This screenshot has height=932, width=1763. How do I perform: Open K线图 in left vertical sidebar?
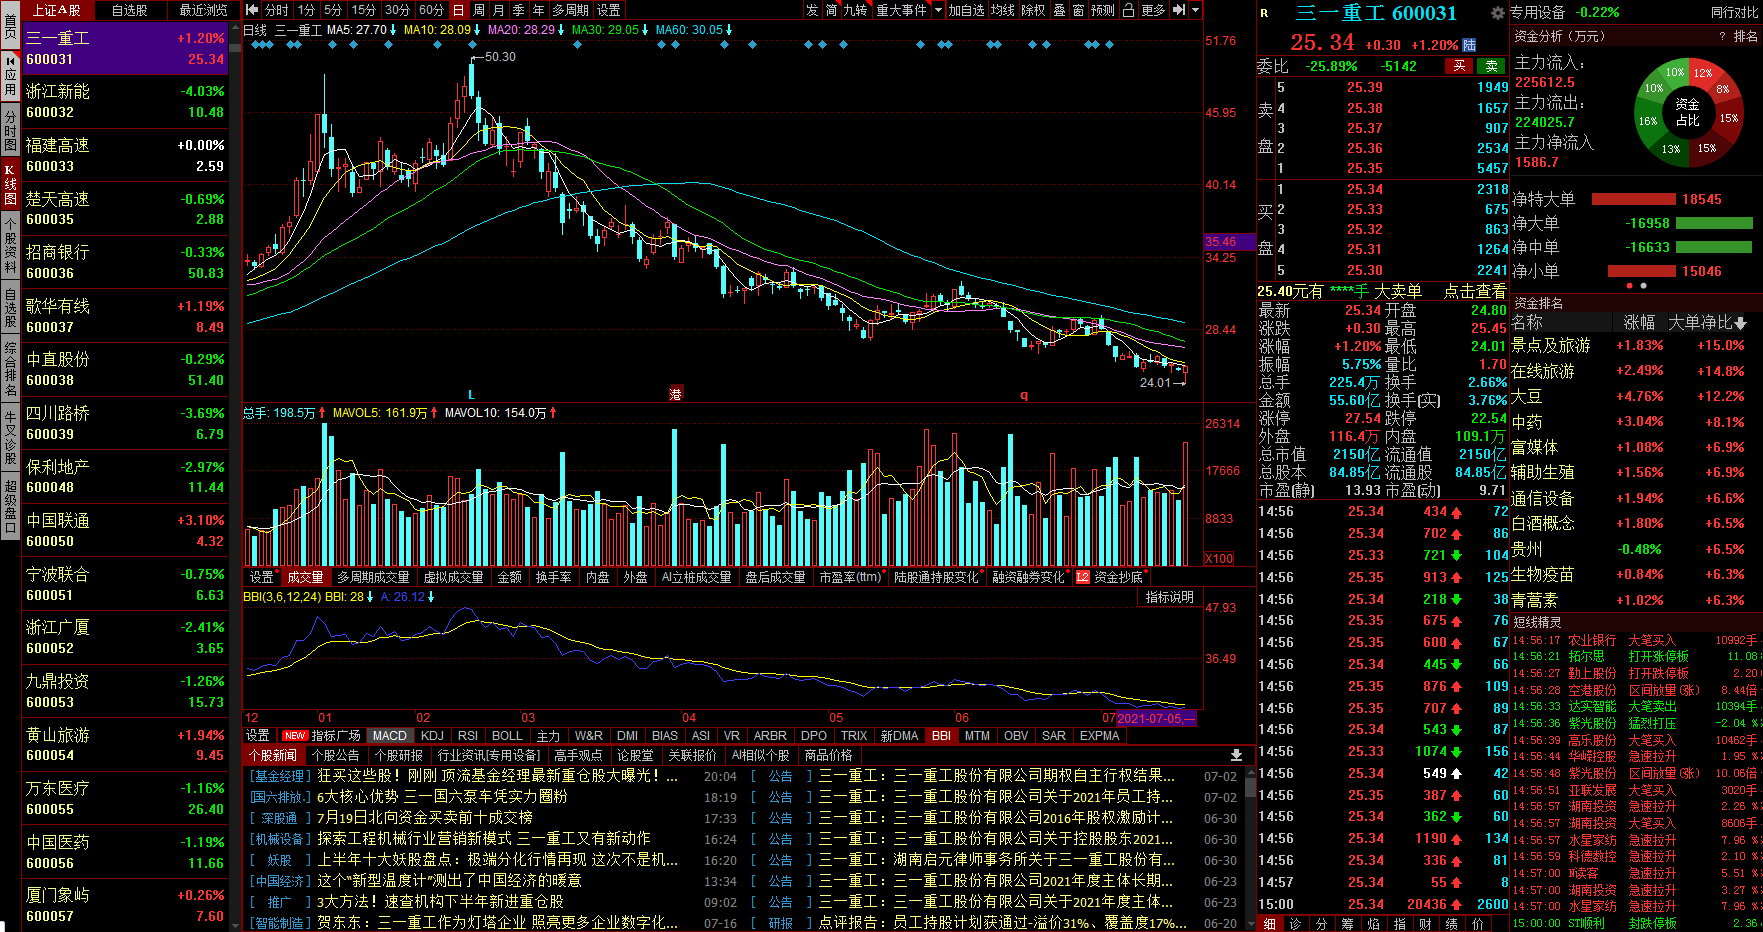(x=10, y=184)
